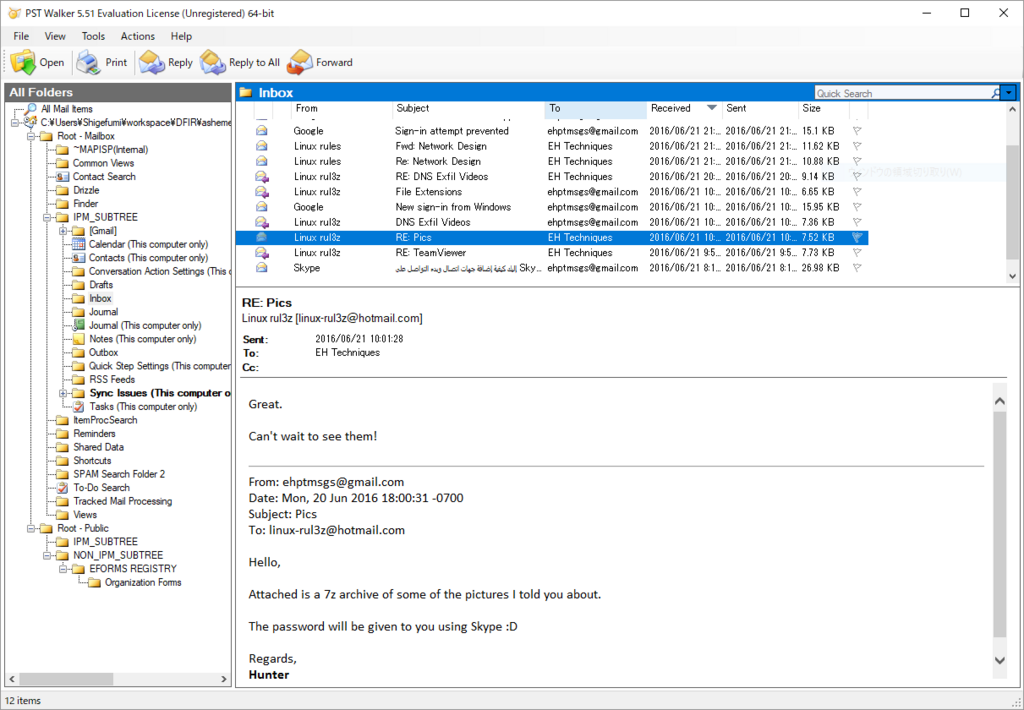Click the Reply toolbar icon
The width and height of the screenshot is (1024, 710).
pyautogui.click(x=152, y=63)
